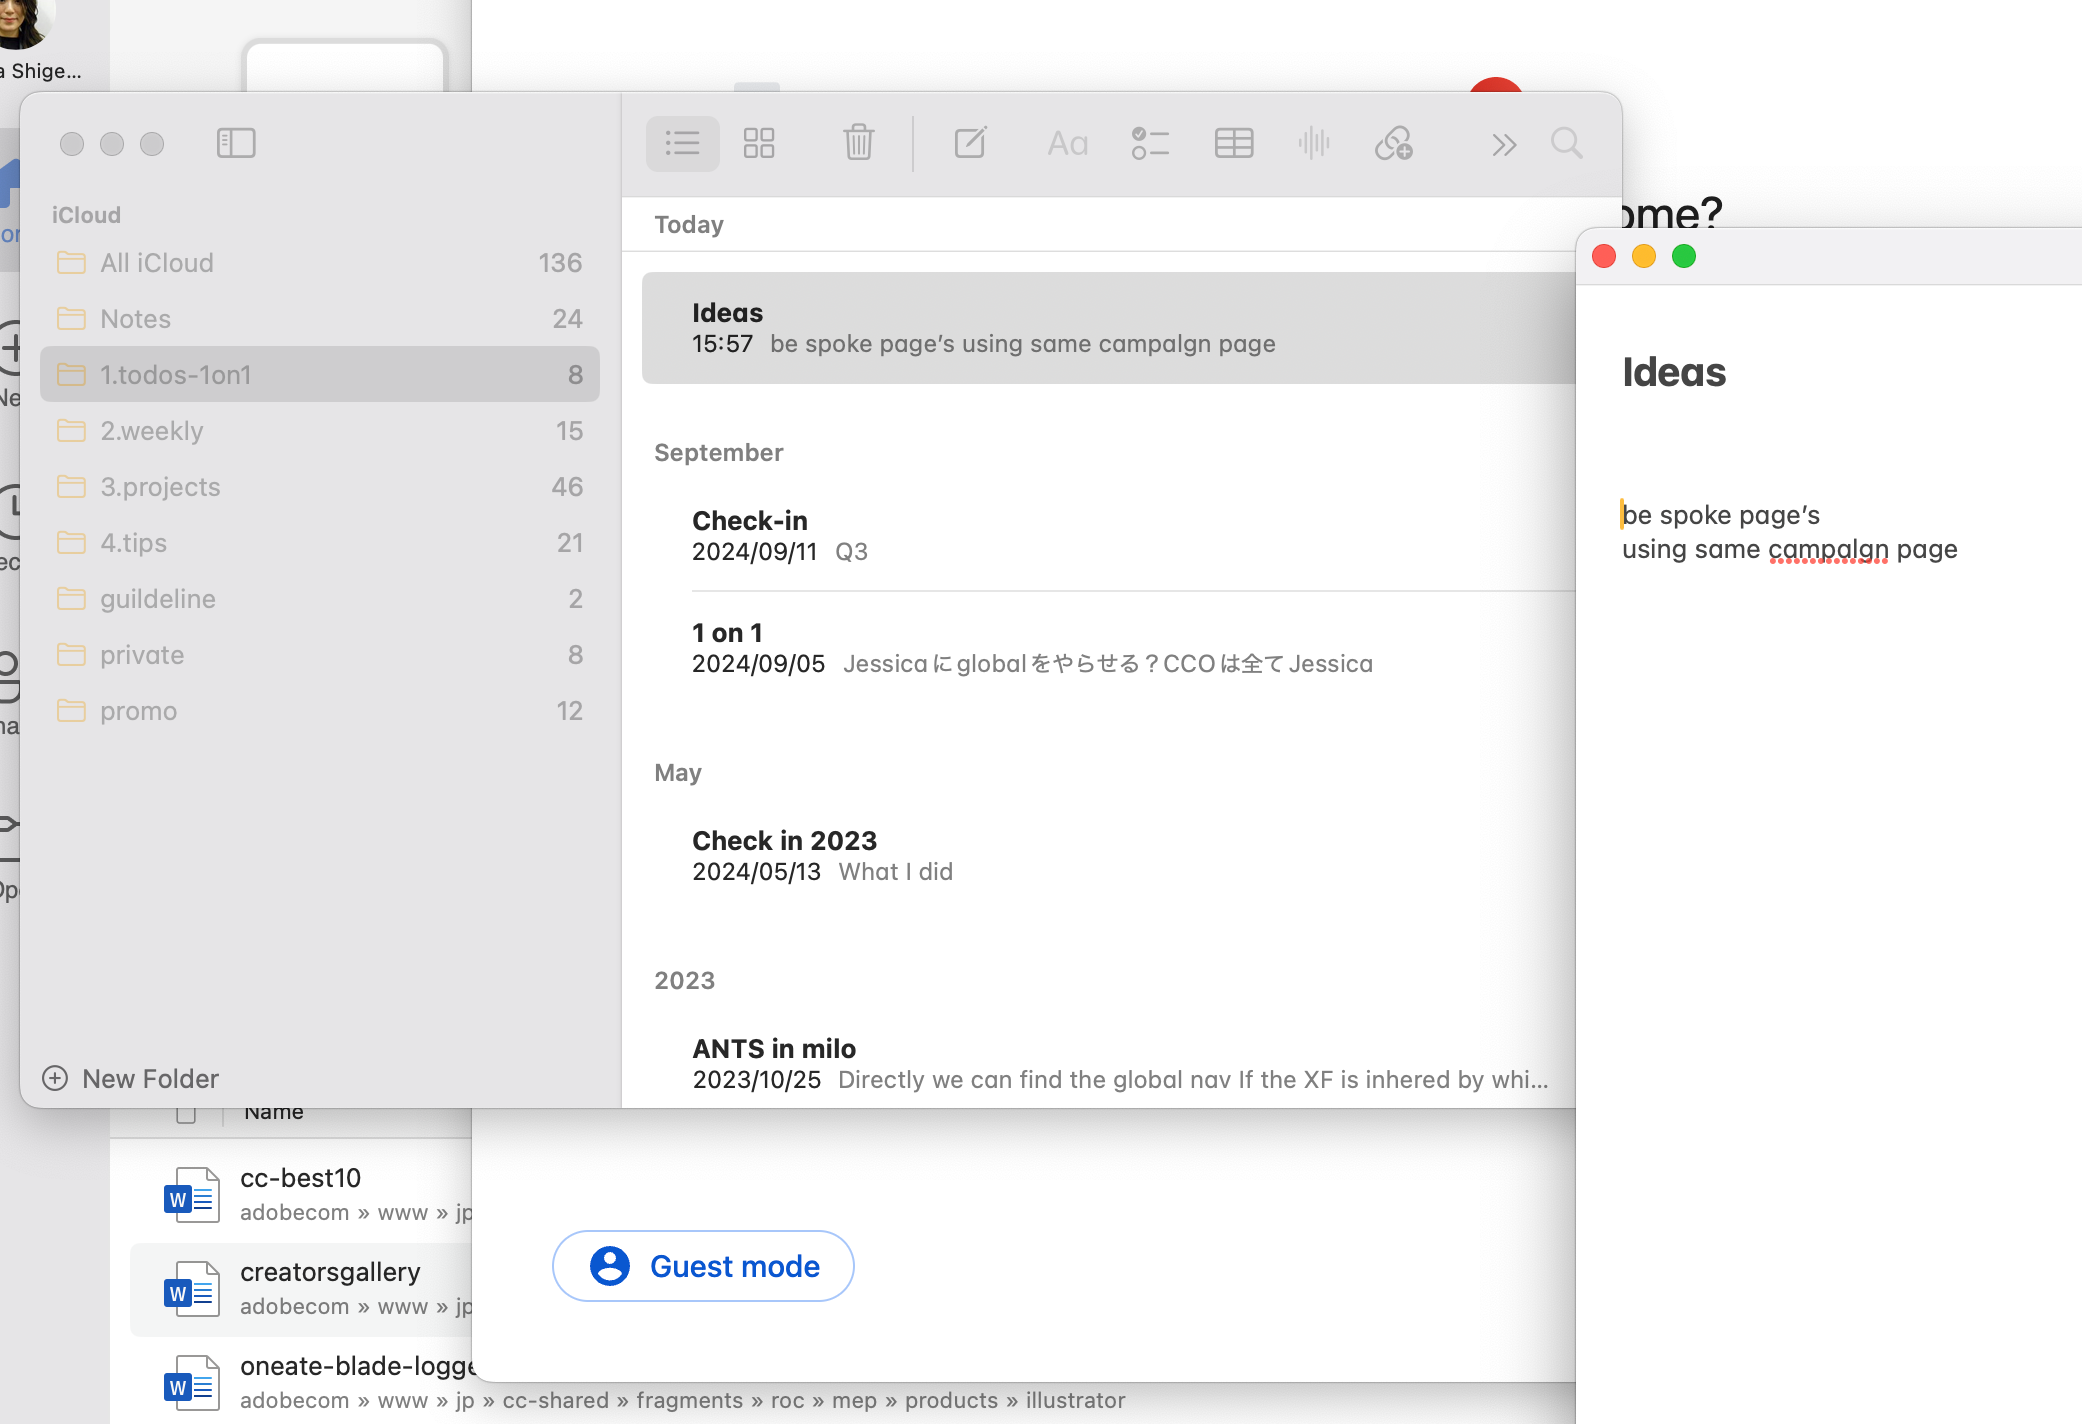Switch to gallery grid view
Image resolution: width=2082 pixels, height=1424 pixels.
[x=759, y=143]
